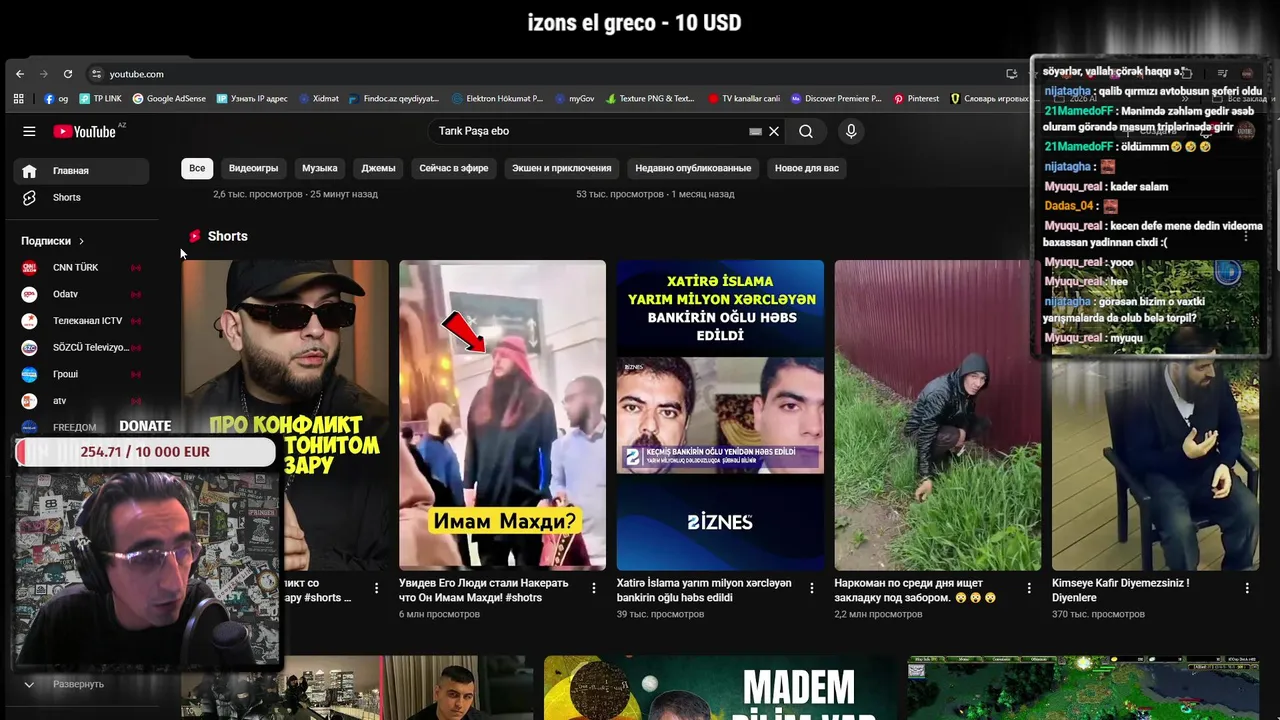The width and height of the screenshot is (1280, 720).
Task: Go back with the browser back arrow
Action: coord(20,74)
